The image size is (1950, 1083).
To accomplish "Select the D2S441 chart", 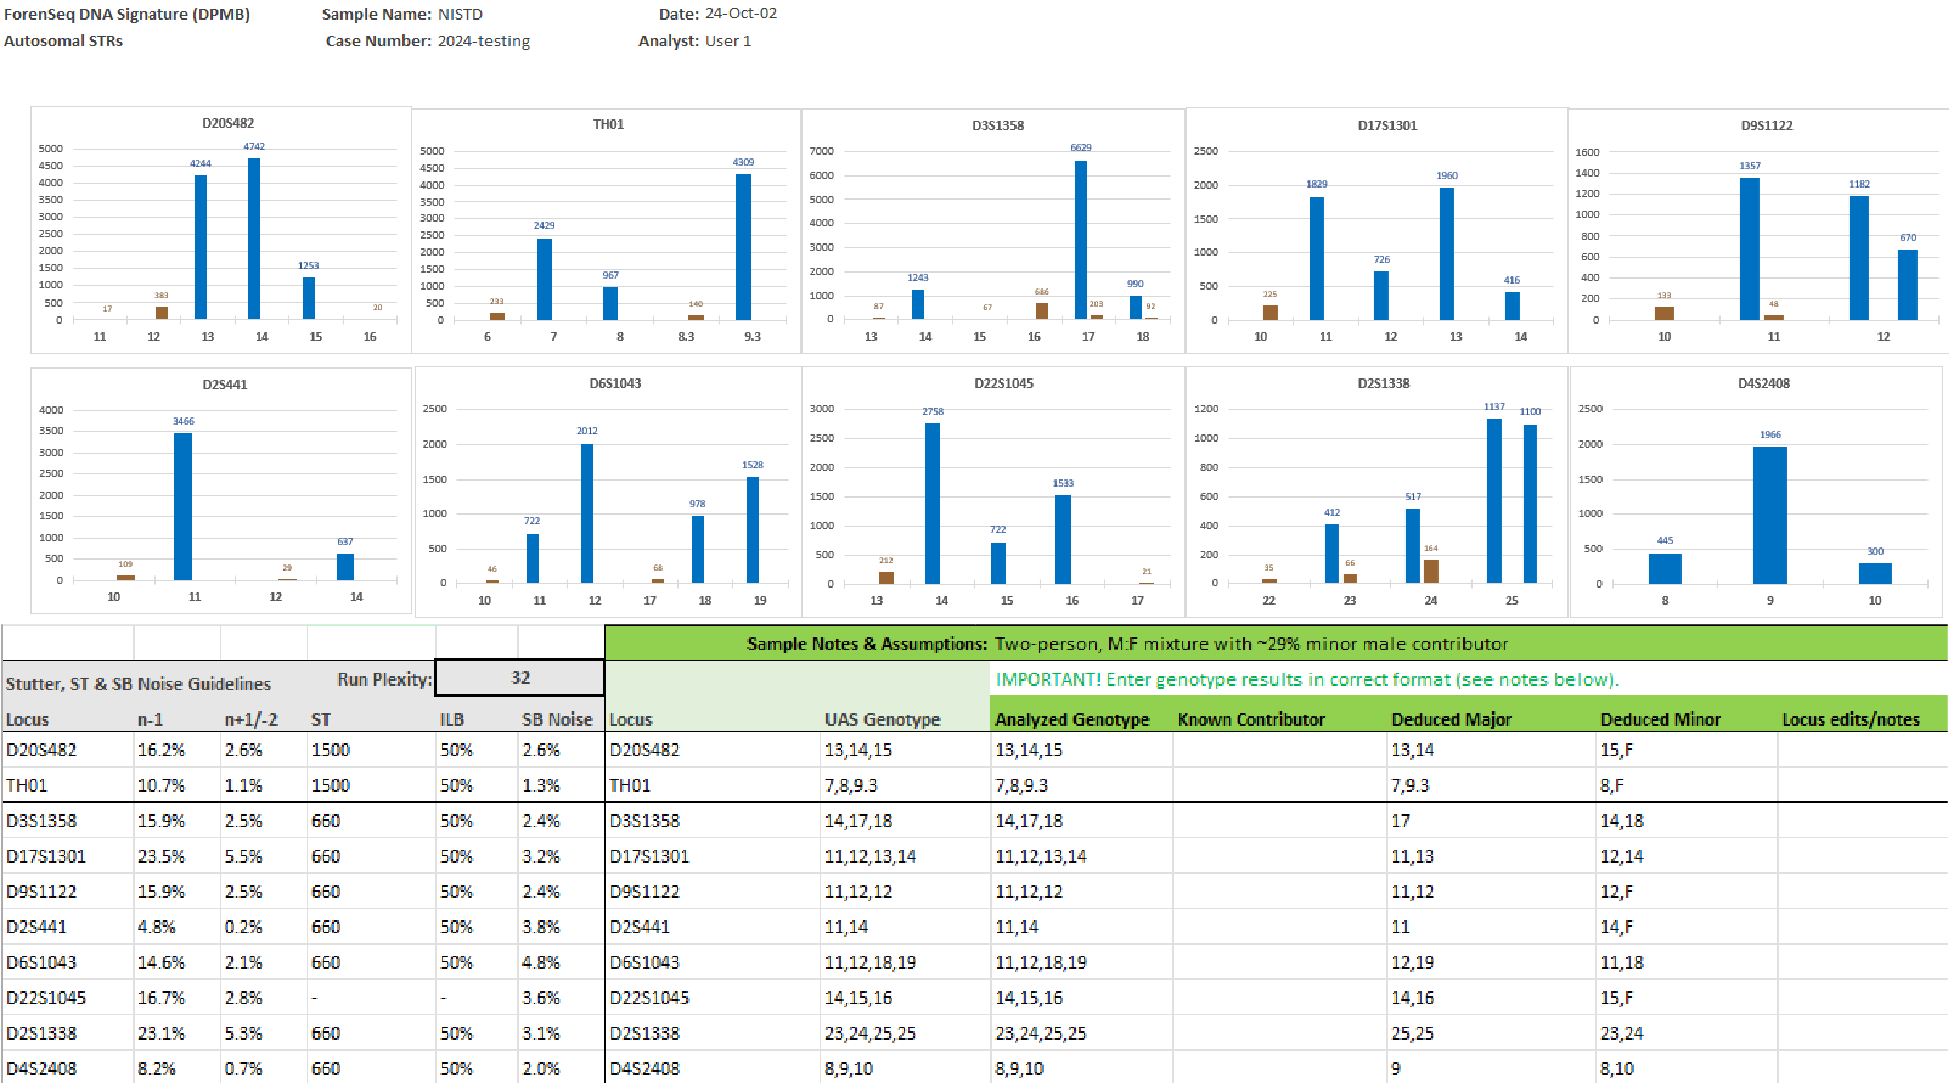I will click(x=221, y=490).
